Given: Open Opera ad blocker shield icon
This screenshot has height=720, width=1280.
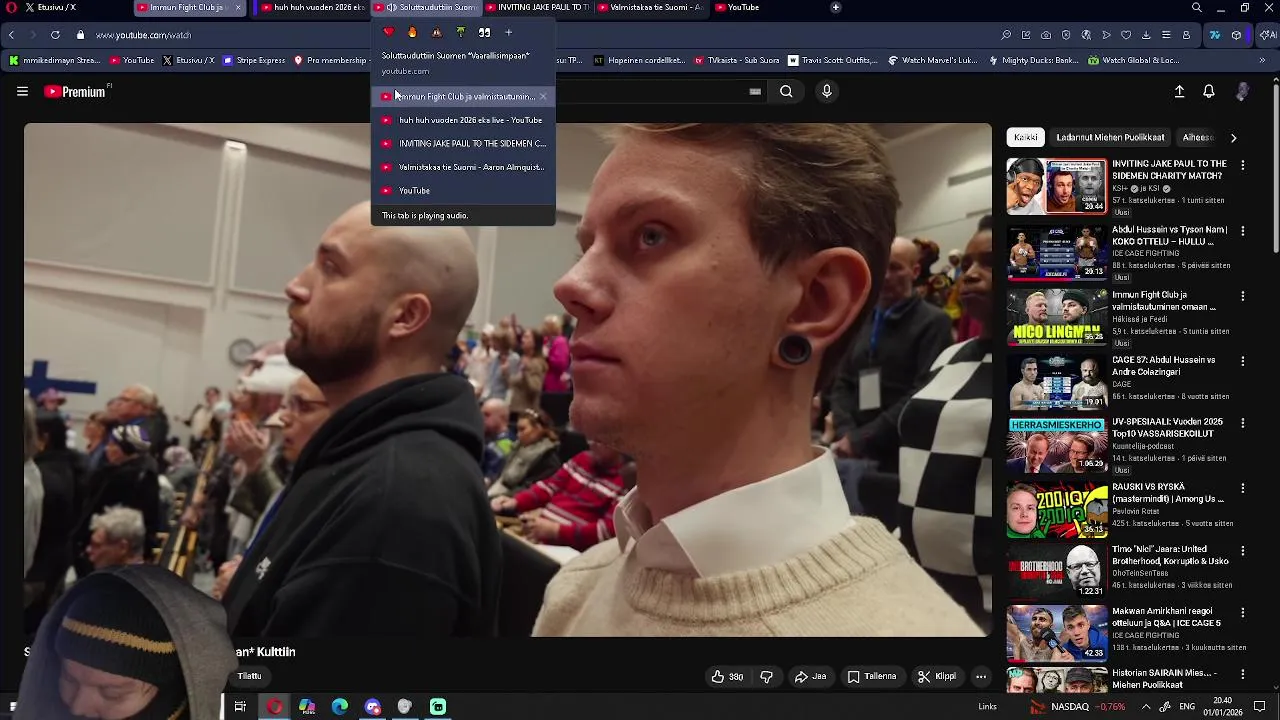Looking at the screenshot, I should pos(1066,34).
